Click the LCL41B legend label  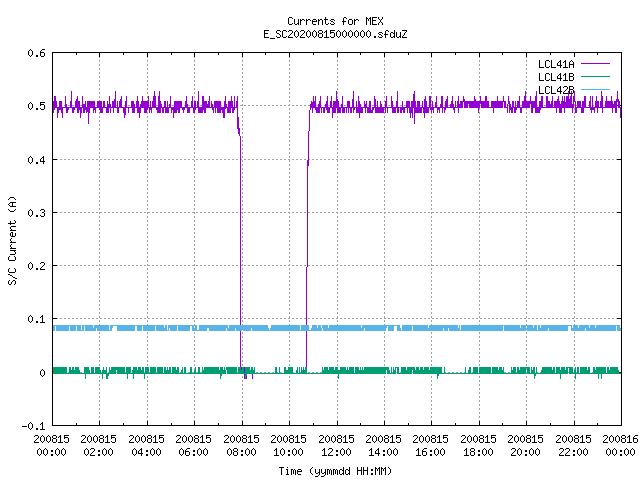coord(556,77)
